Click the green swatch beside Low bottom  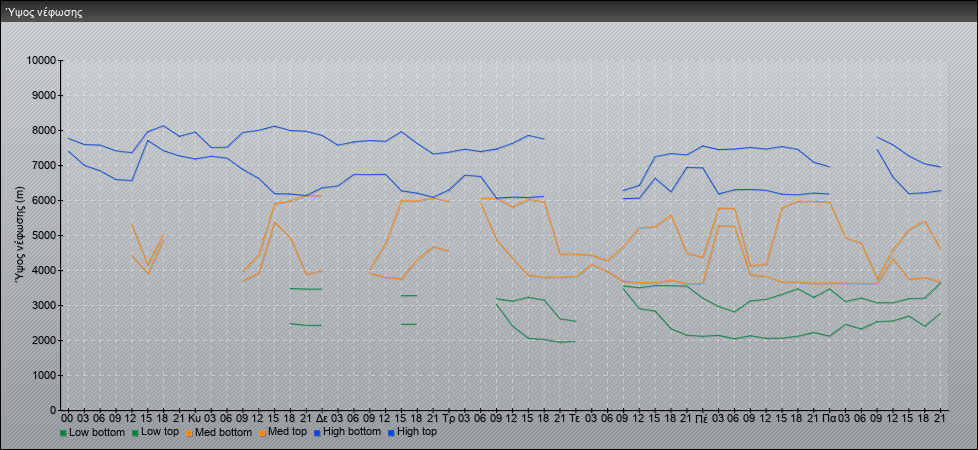click(x=63, y=432)
